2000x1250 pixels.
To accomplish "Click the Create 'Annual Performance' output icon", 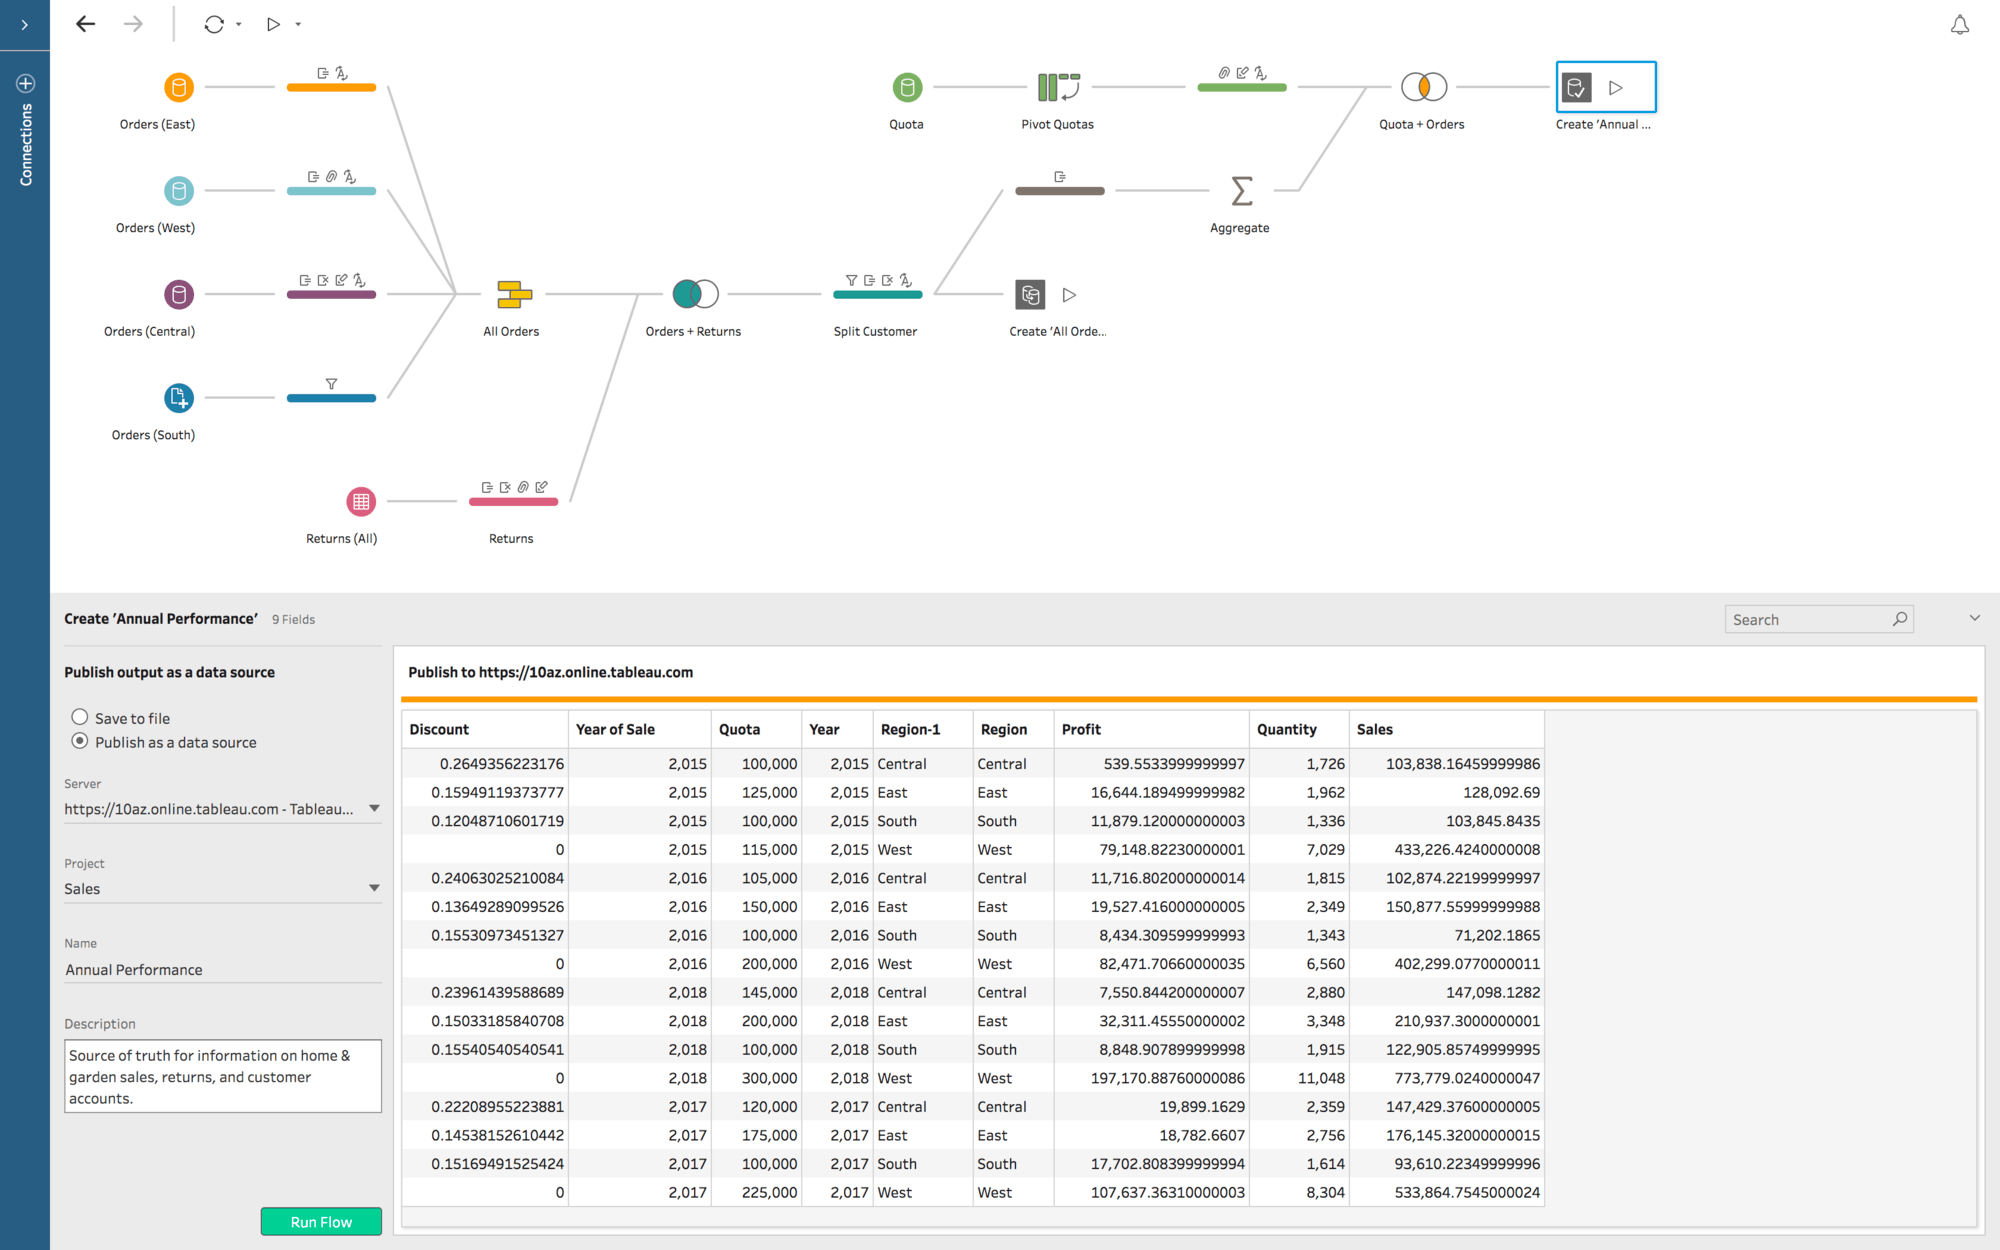I will pyautogui.click(x=1575, y=88).
